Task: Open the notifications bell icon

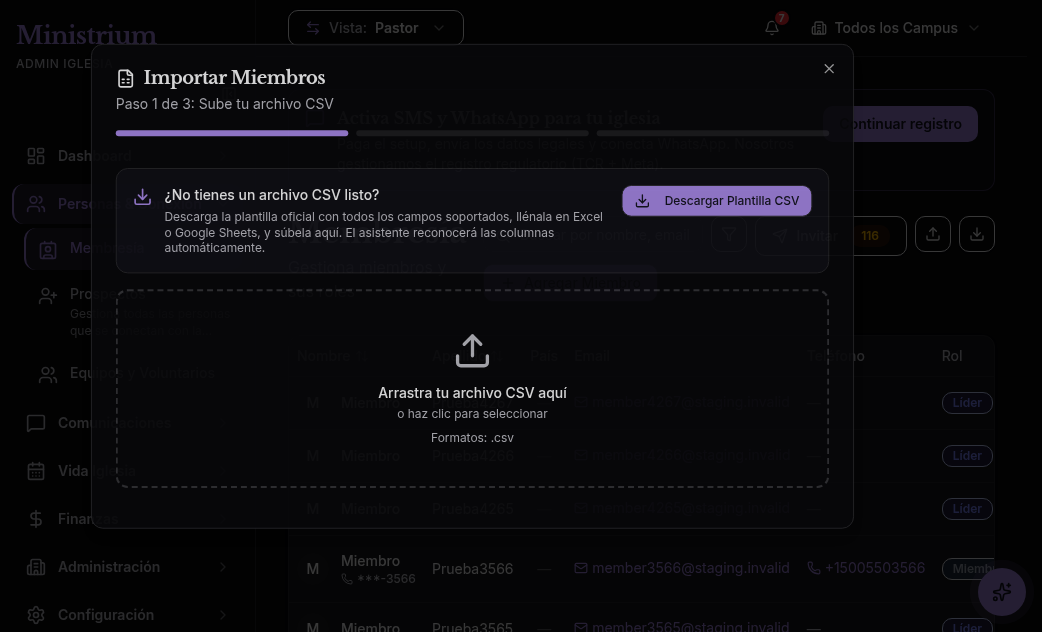Action: coord(772,28)
